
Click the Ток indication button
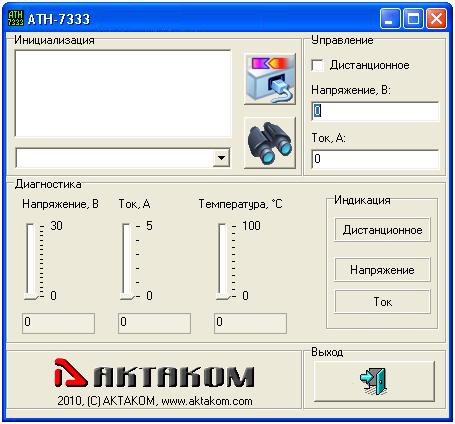[382, 302]
